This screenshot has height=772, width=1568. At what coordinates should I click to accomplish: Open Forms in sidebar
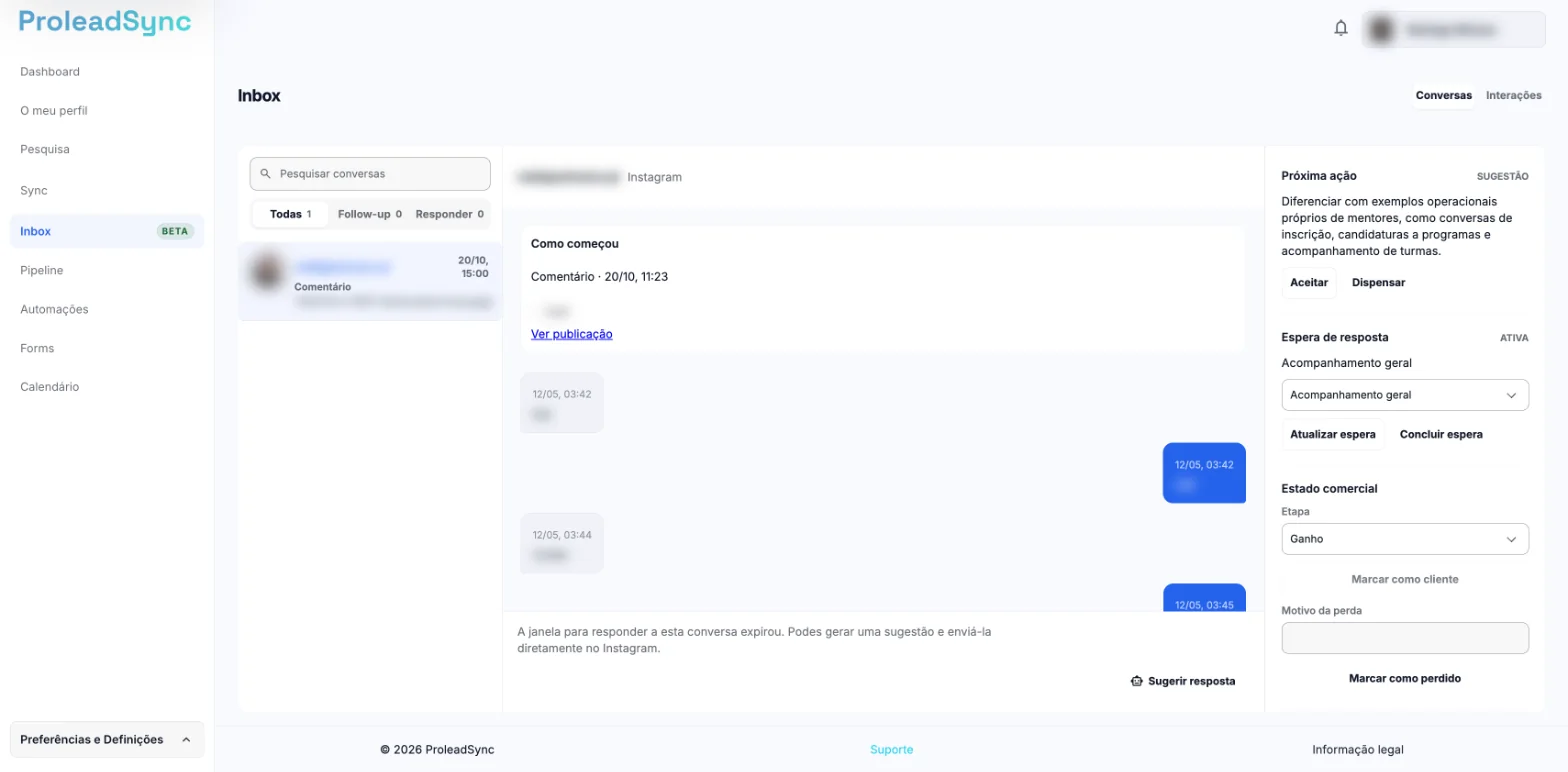(37, 349)
